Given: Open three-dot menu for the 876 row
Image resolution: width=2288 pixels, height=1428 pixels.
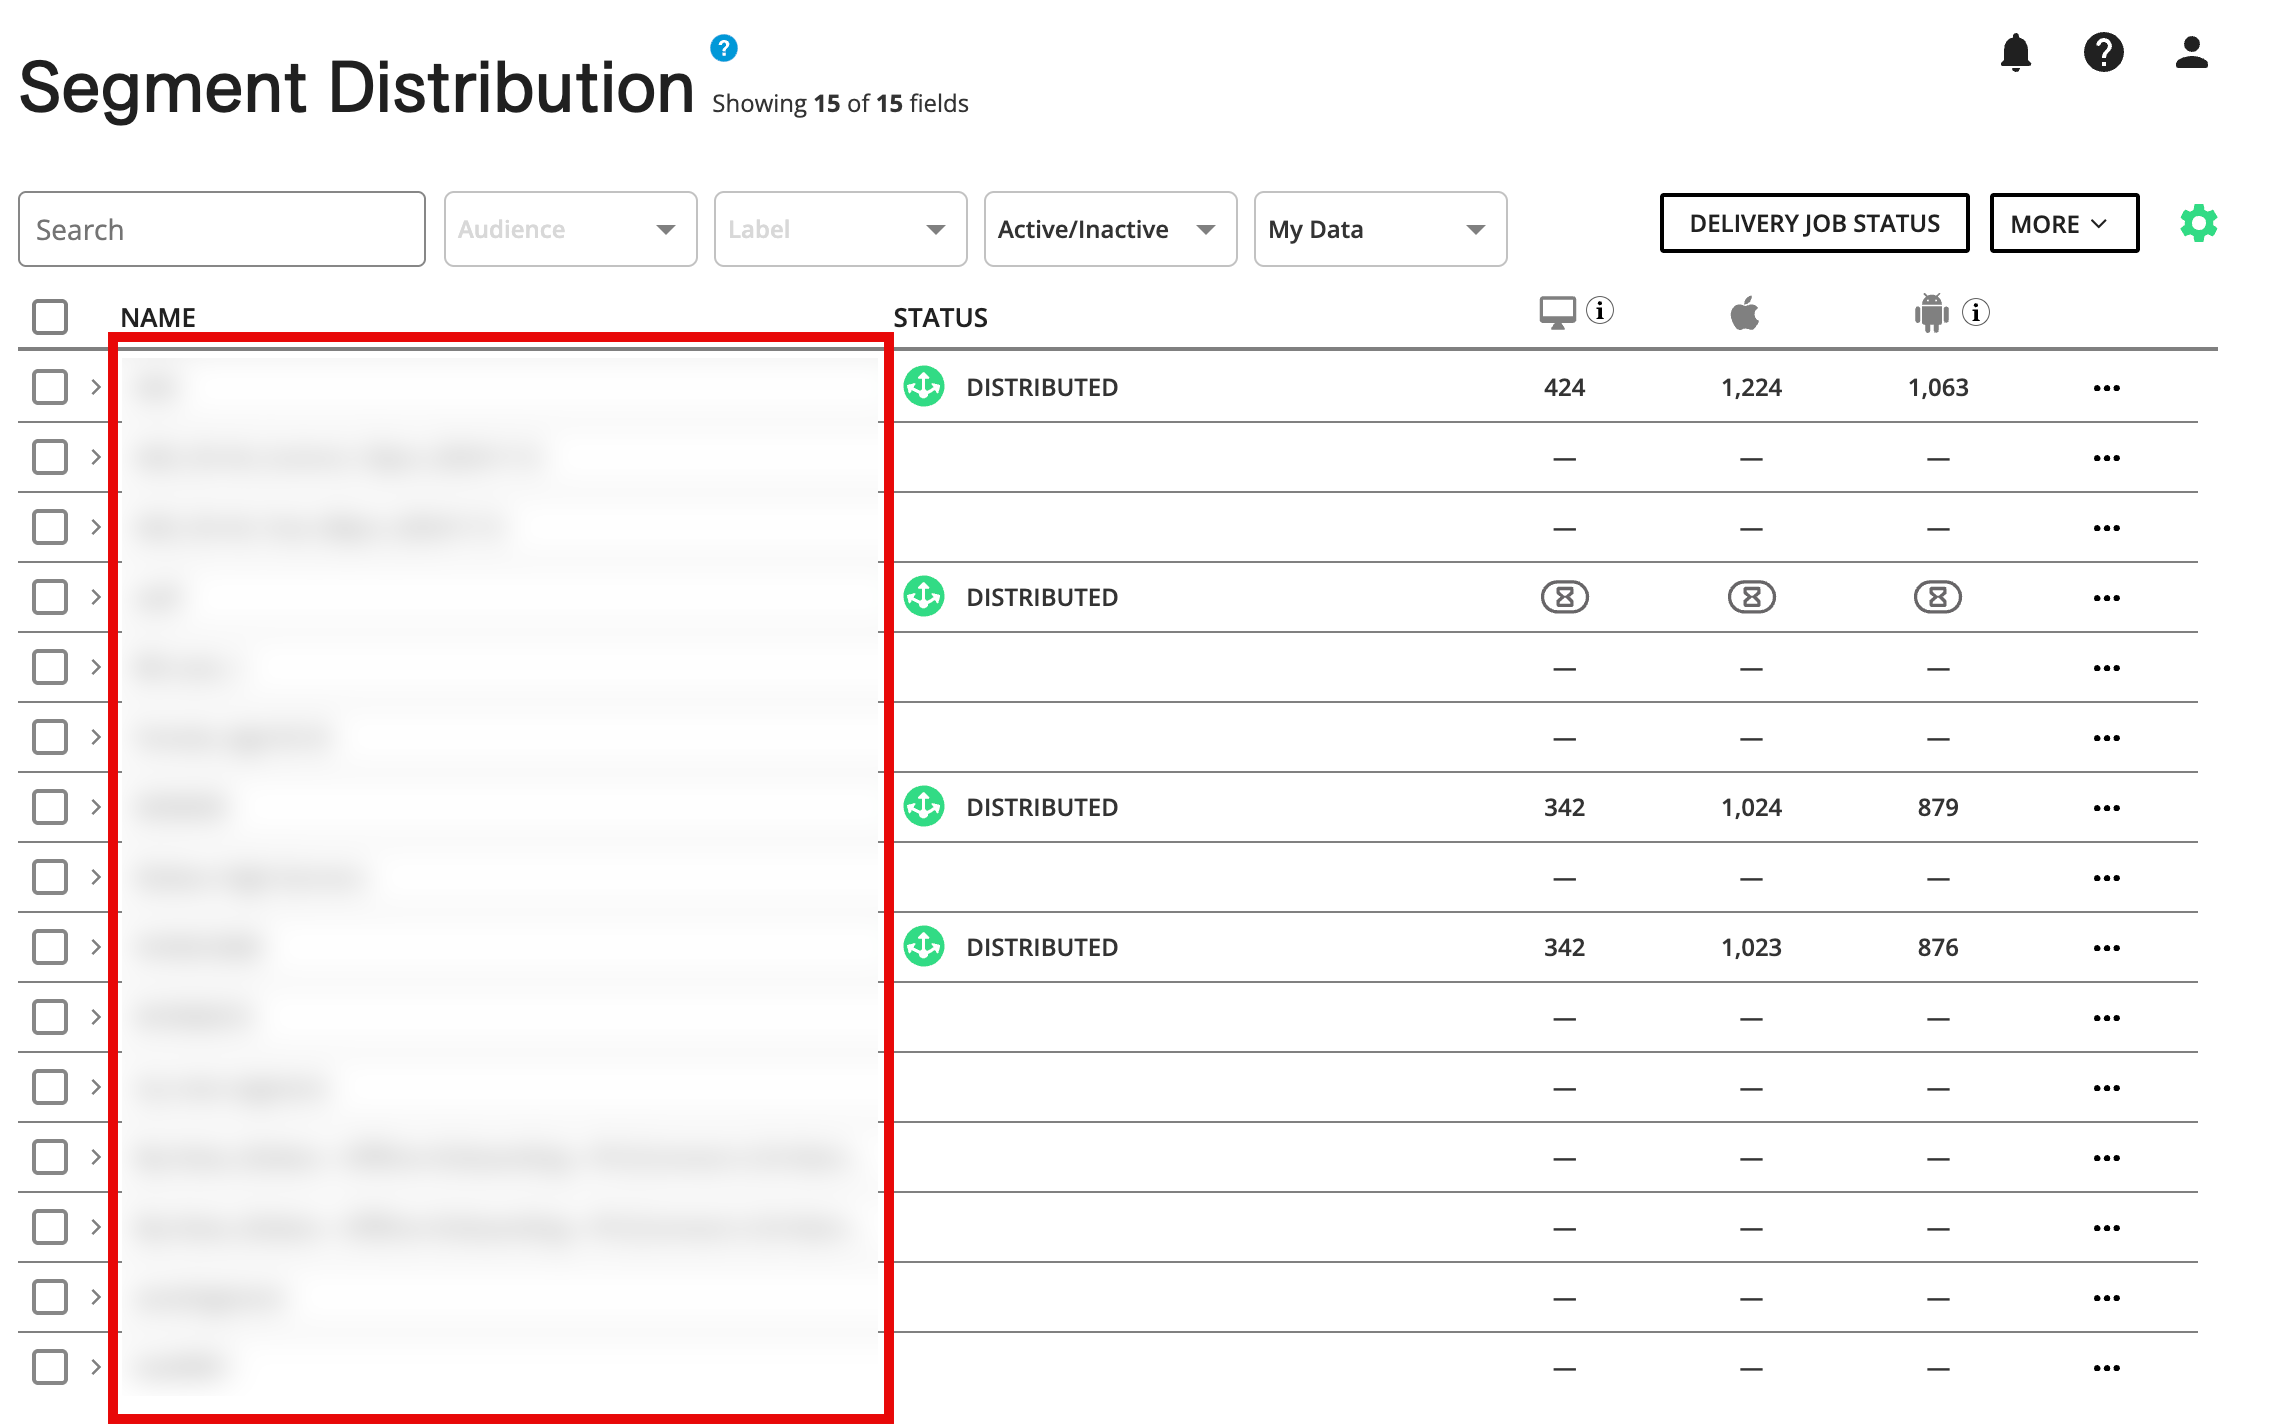Looking at the screenshot, I should point(2106,948).
